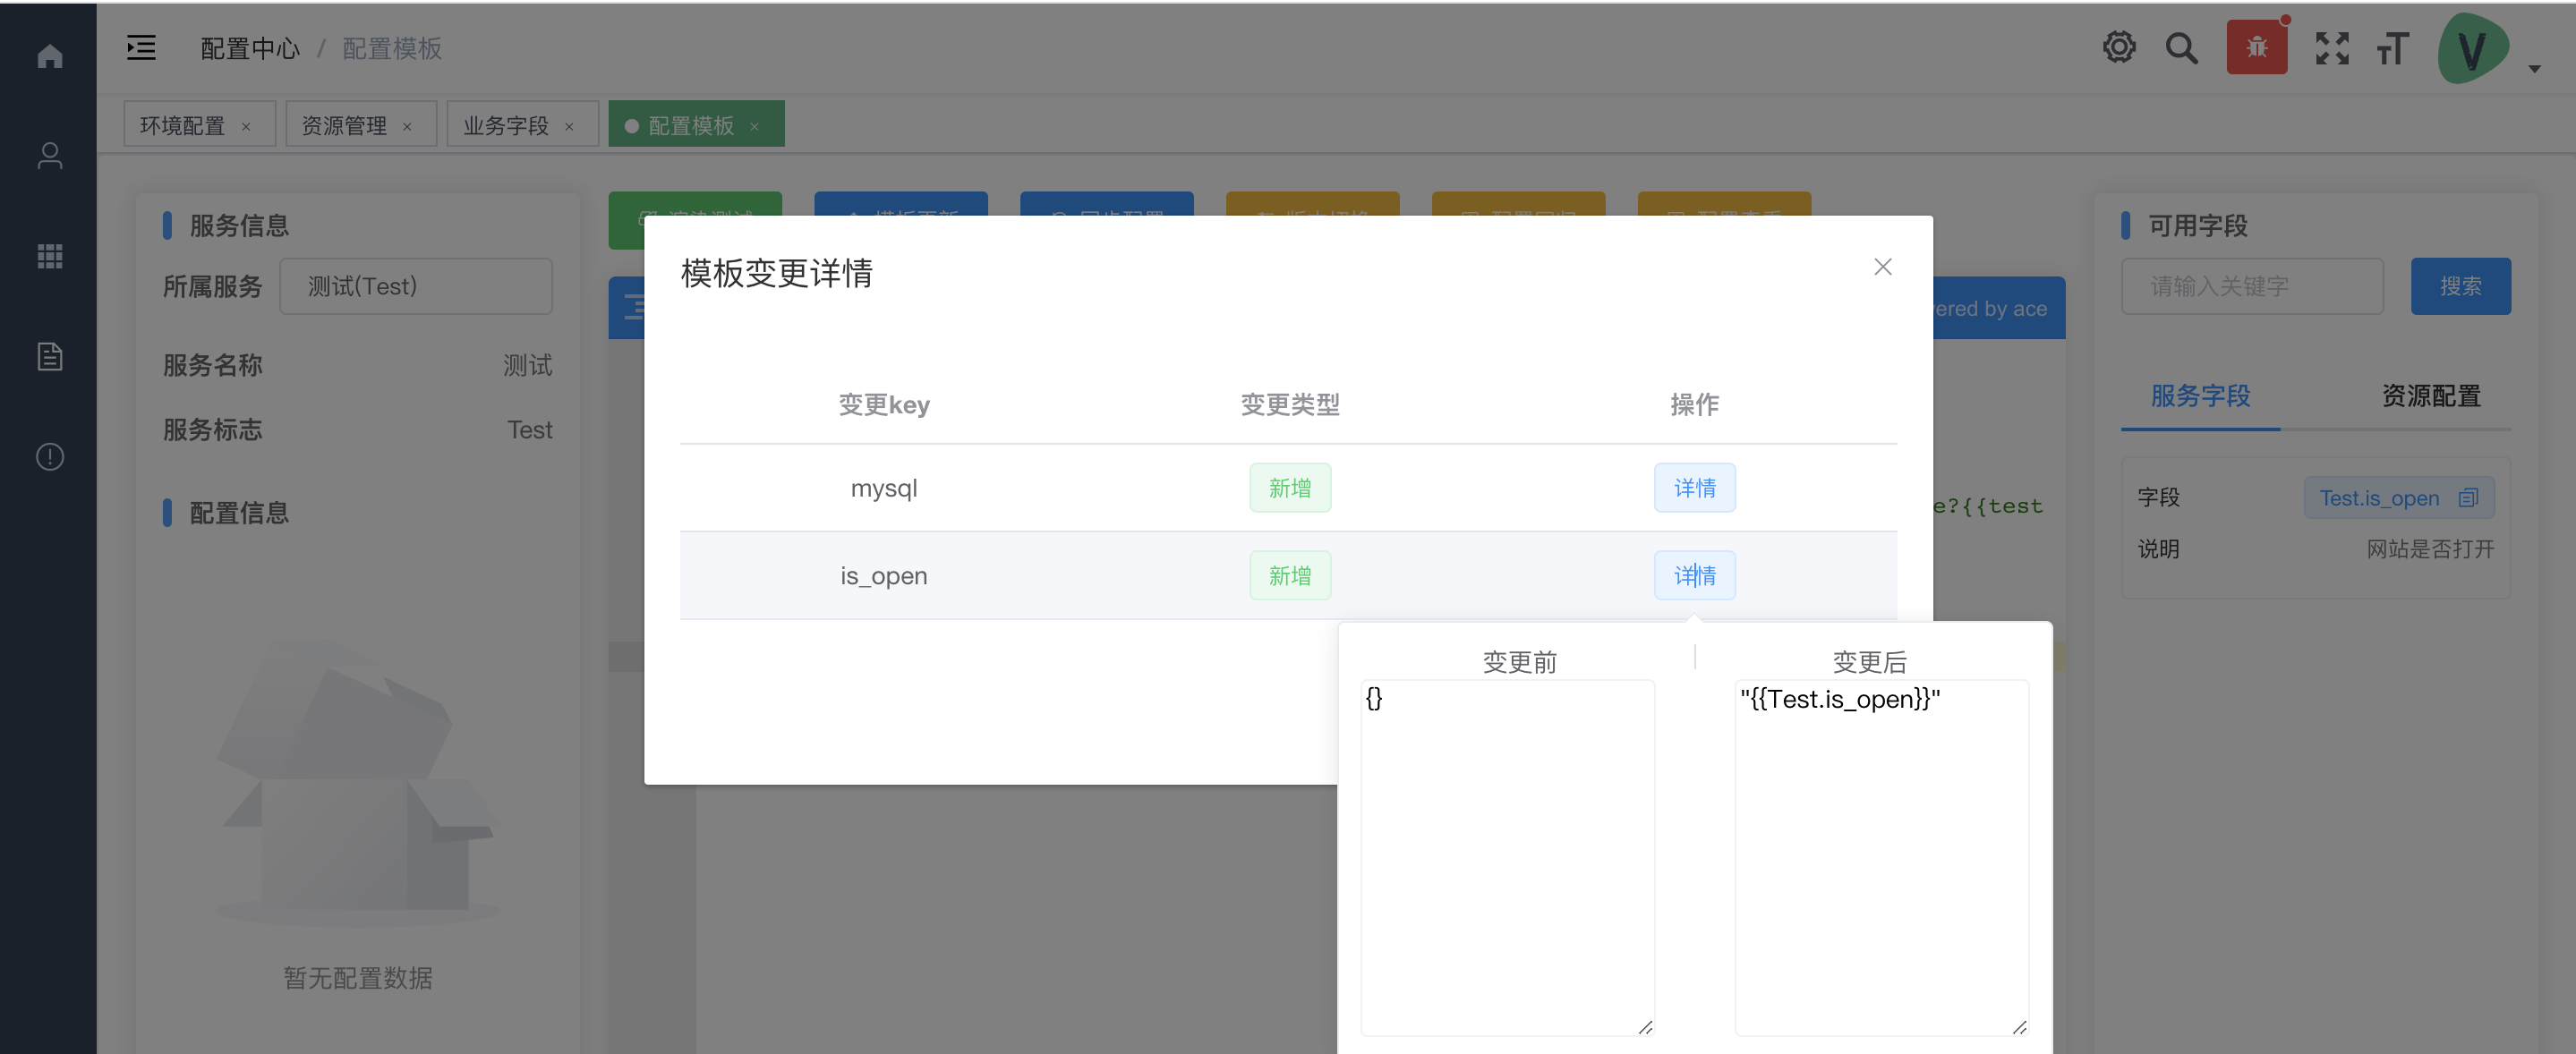Open the 所属服务 service selector

[415, 286]
